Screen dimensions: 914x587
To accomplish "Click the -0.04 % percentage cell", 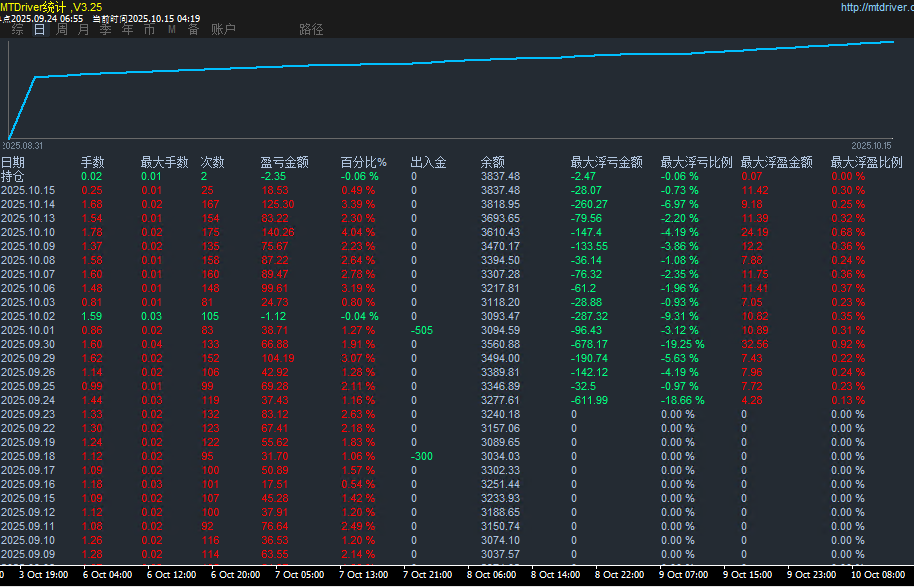I will 360,316.
